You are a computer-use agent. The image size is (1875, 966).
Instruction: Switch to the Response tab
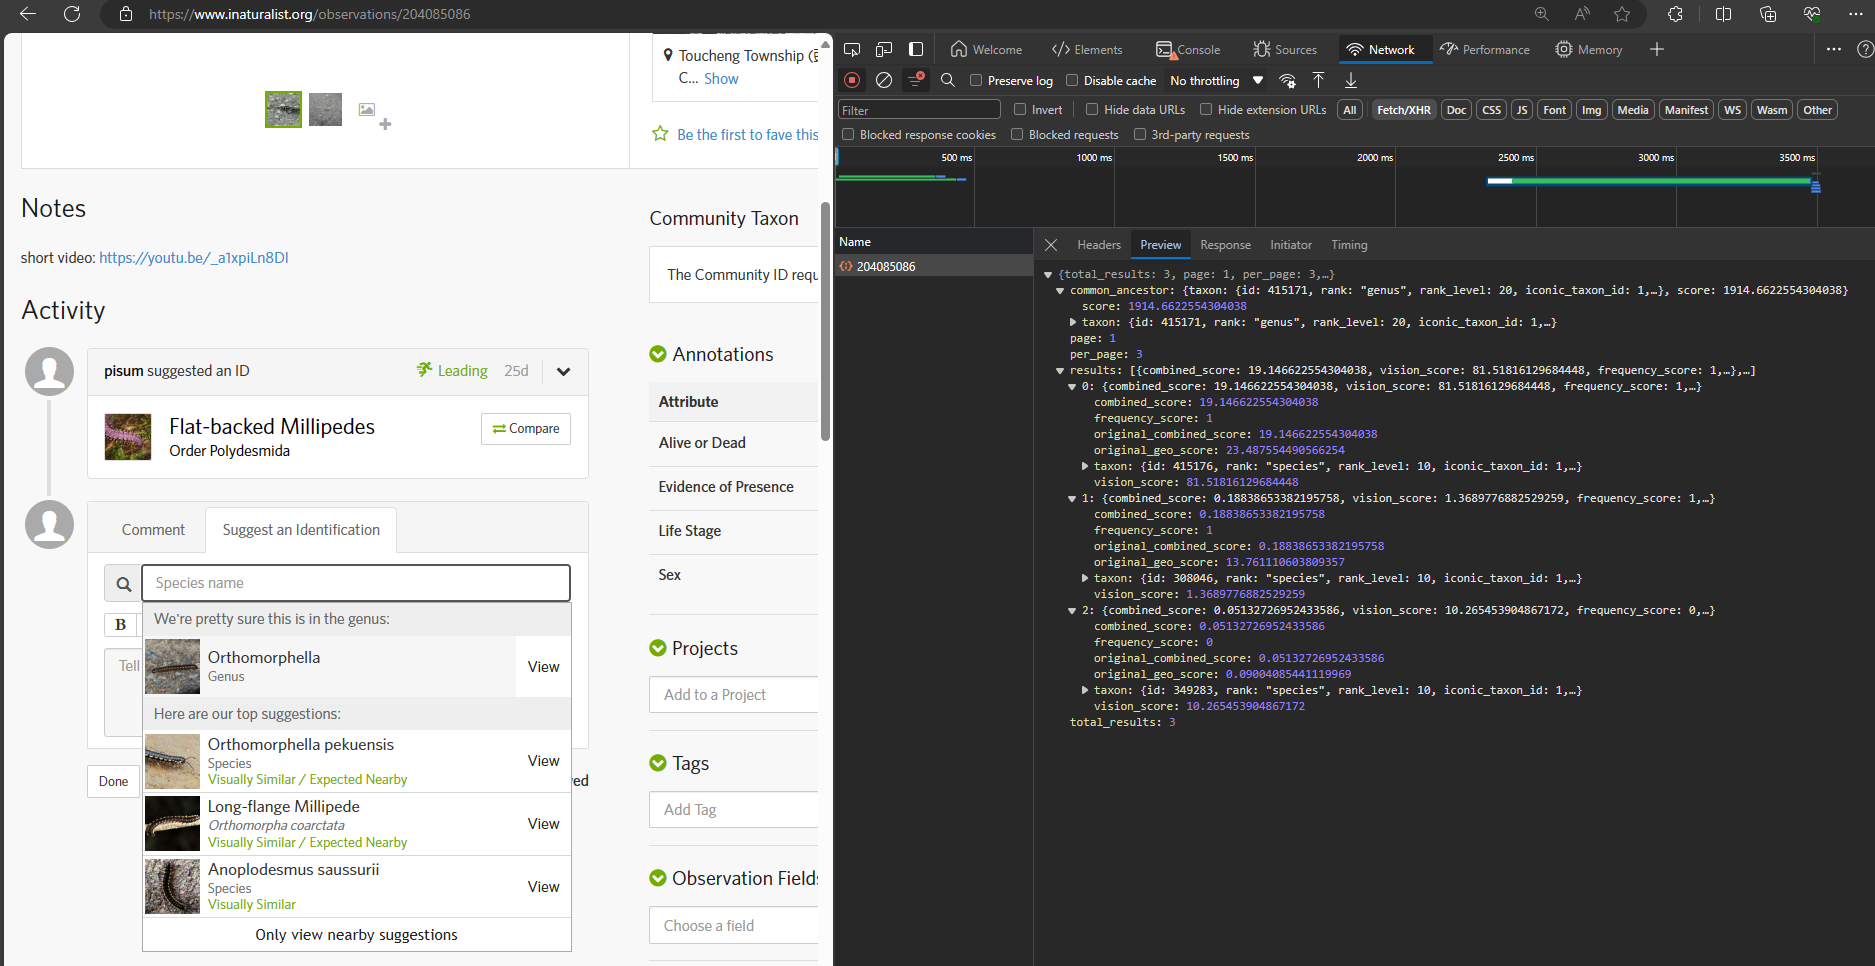point(1225,245)
